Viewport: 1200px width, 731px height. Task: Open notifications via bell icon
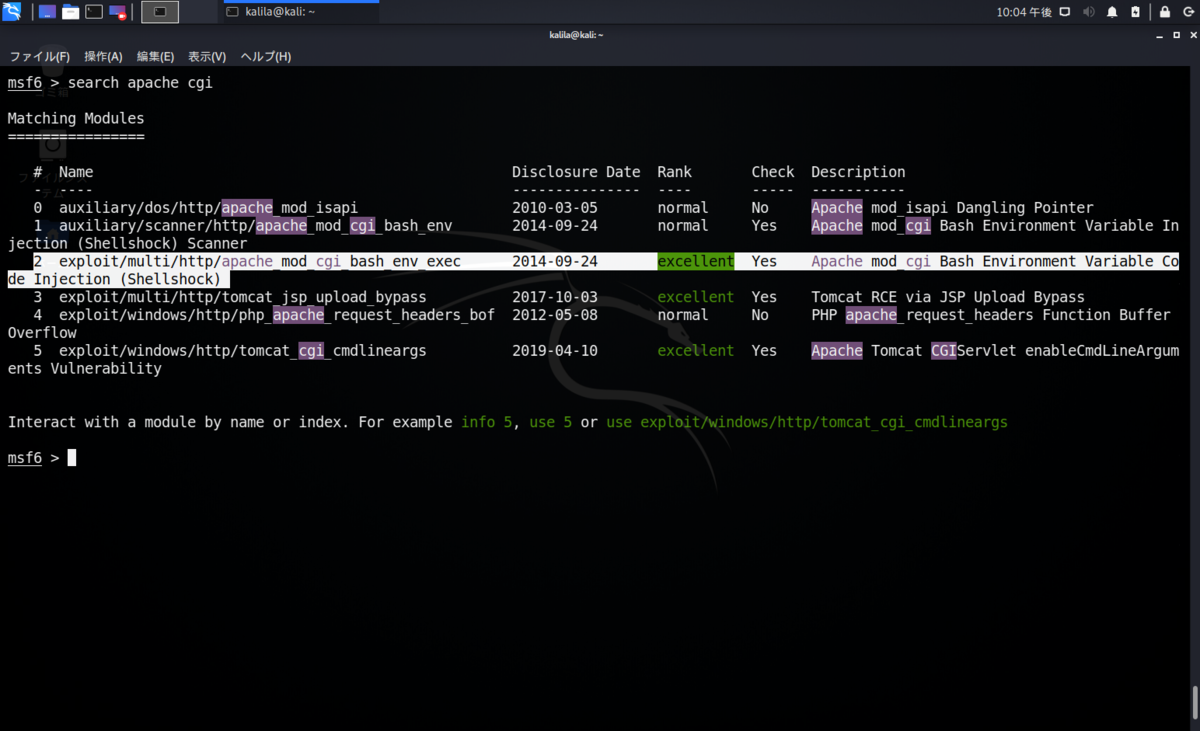click(x=1112, y=12)
